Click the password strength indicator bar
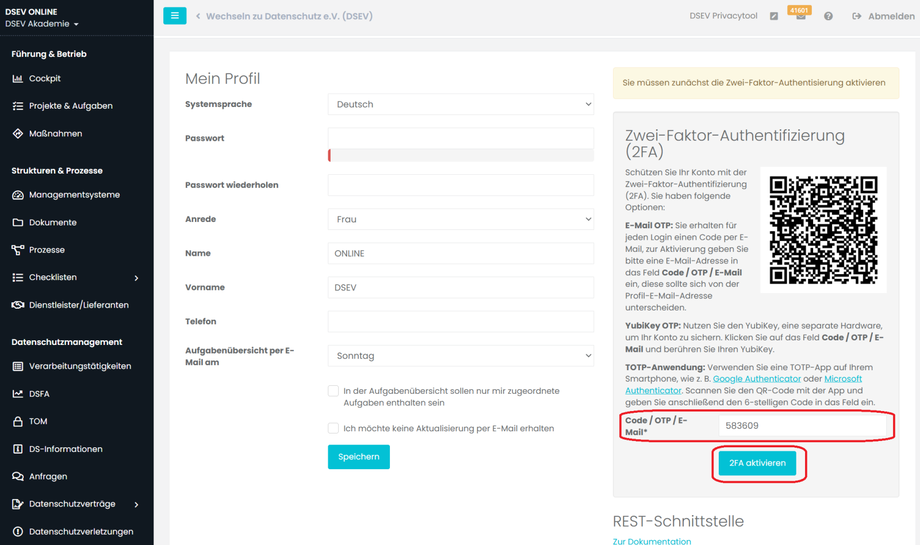Viewport: 920px width, 545px height. (461, 155)
